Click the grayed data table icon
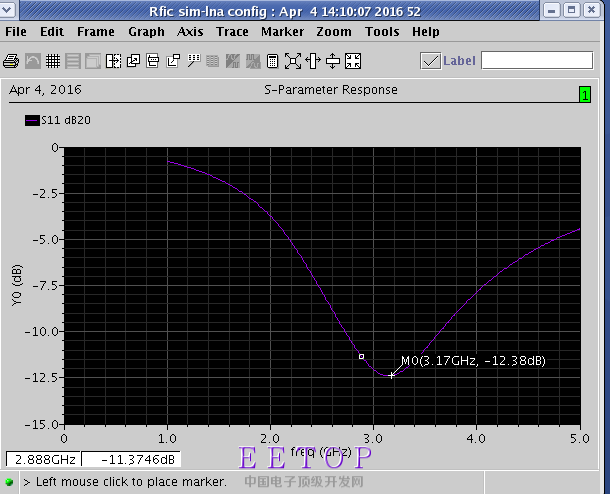The width and height of the screenshot is (610, 494). (212, 61)
